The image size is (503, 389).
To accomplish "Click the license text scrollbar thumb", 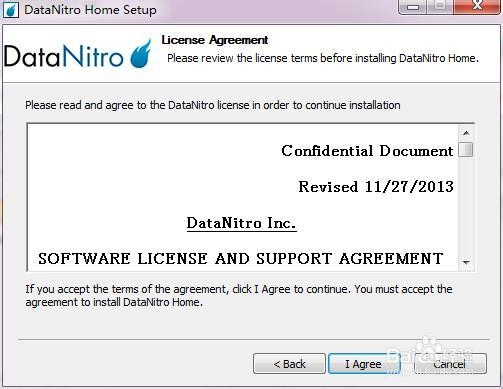I will [466, 149].
